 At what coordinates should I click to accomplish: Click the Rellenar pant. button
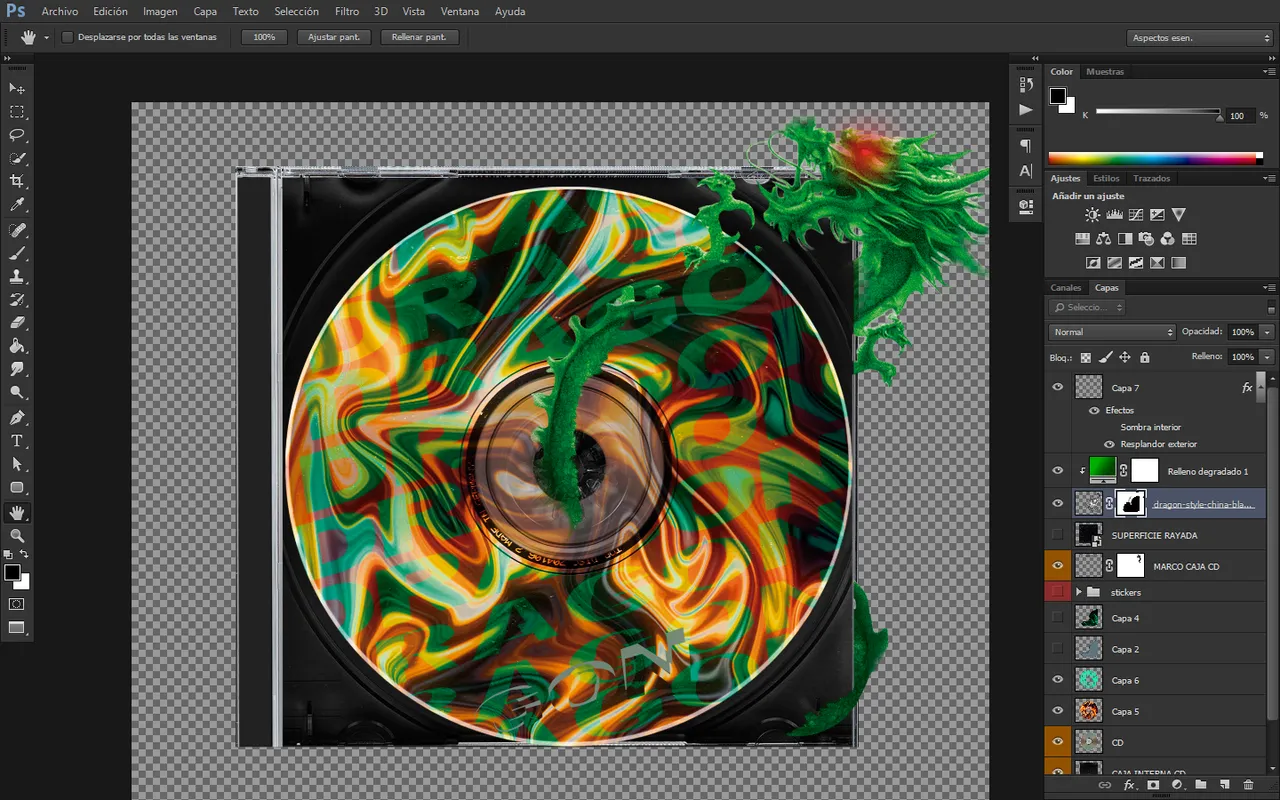pos(420,37)
